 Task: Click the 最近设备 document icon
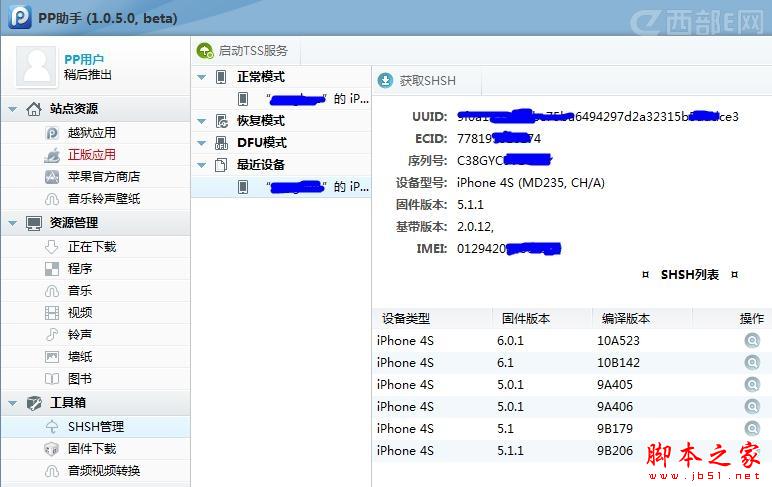[221, 165]
